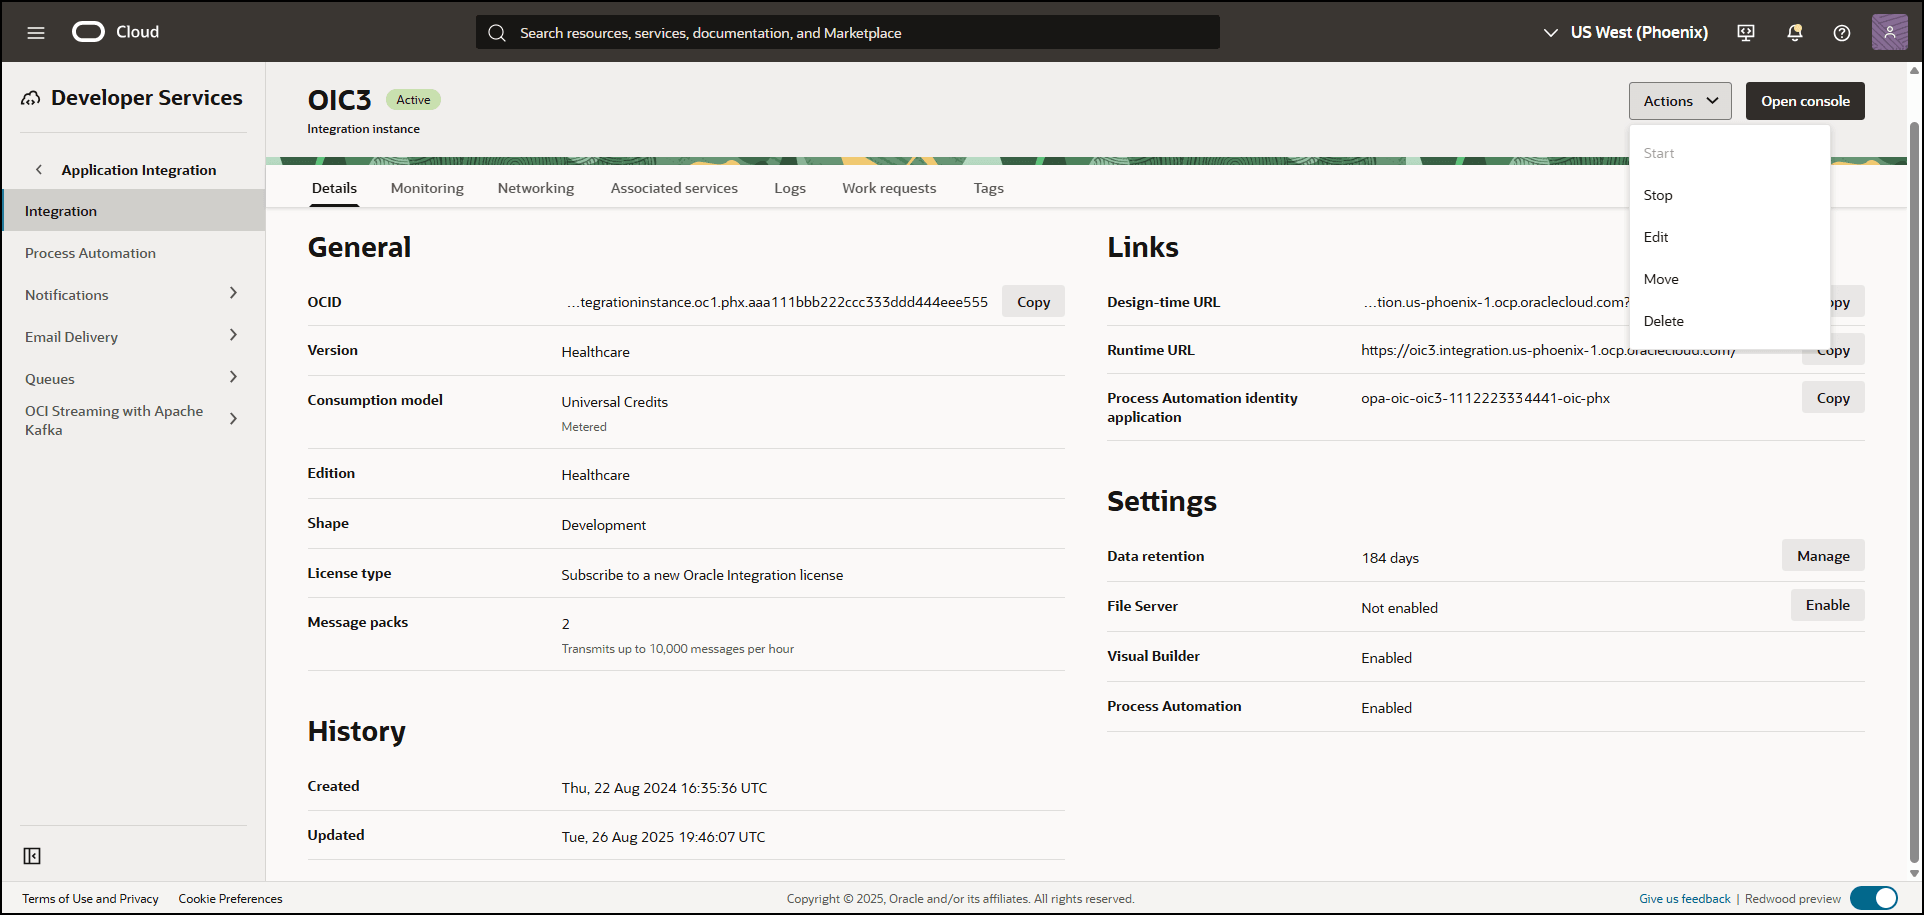This screenshot has width=1924, height=915.
Task: Expand the Queues section
Action: click(234, 377)
